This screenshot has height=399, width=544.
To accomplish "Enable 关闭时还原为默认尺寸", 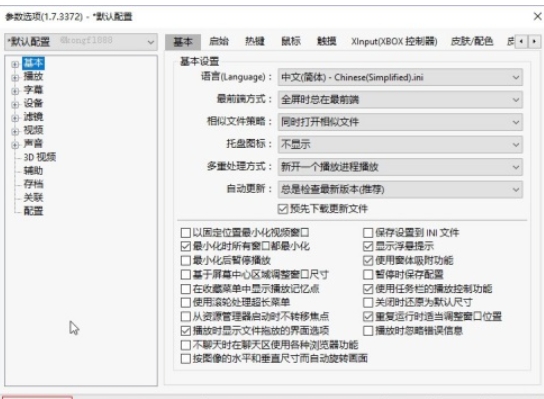I will (x=368, y=303).
